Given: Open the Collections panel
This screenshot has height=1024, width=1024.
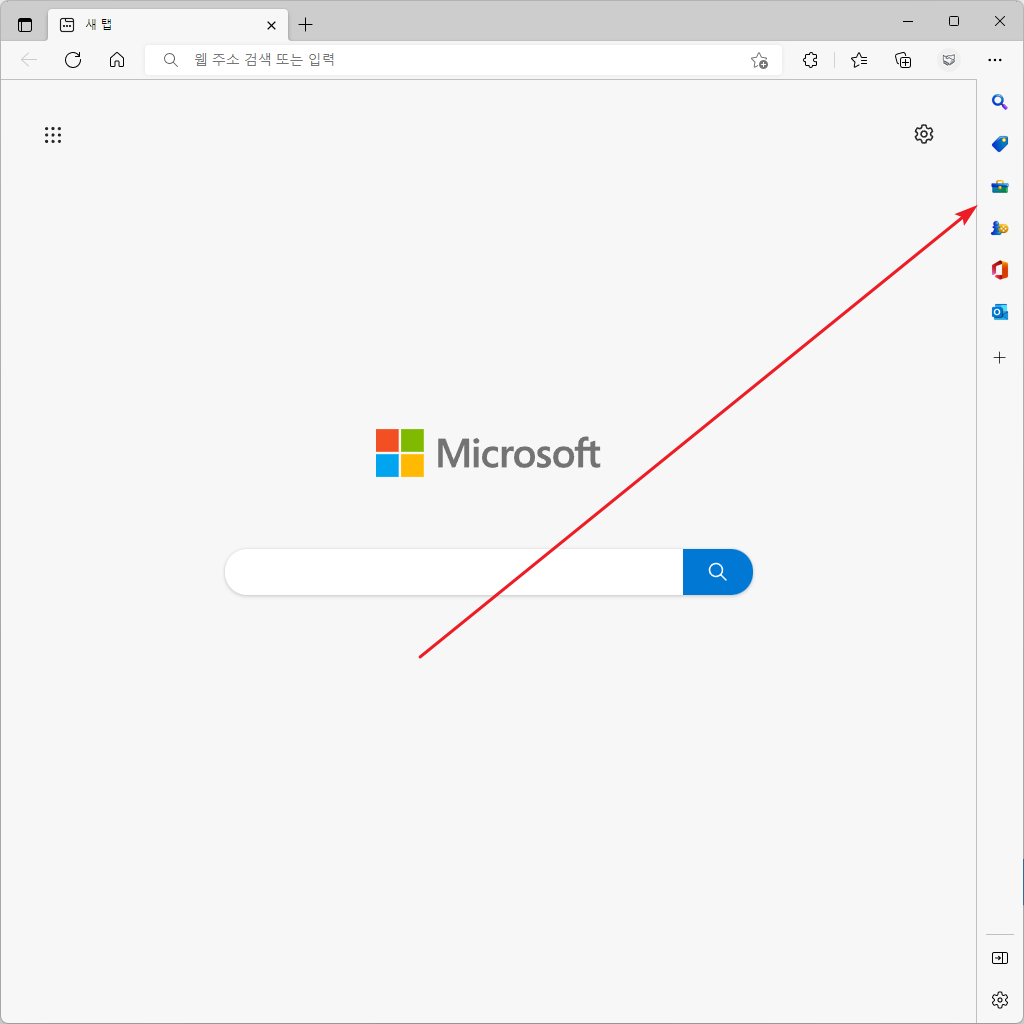Looking at the screenshot, I should [903, 60].
